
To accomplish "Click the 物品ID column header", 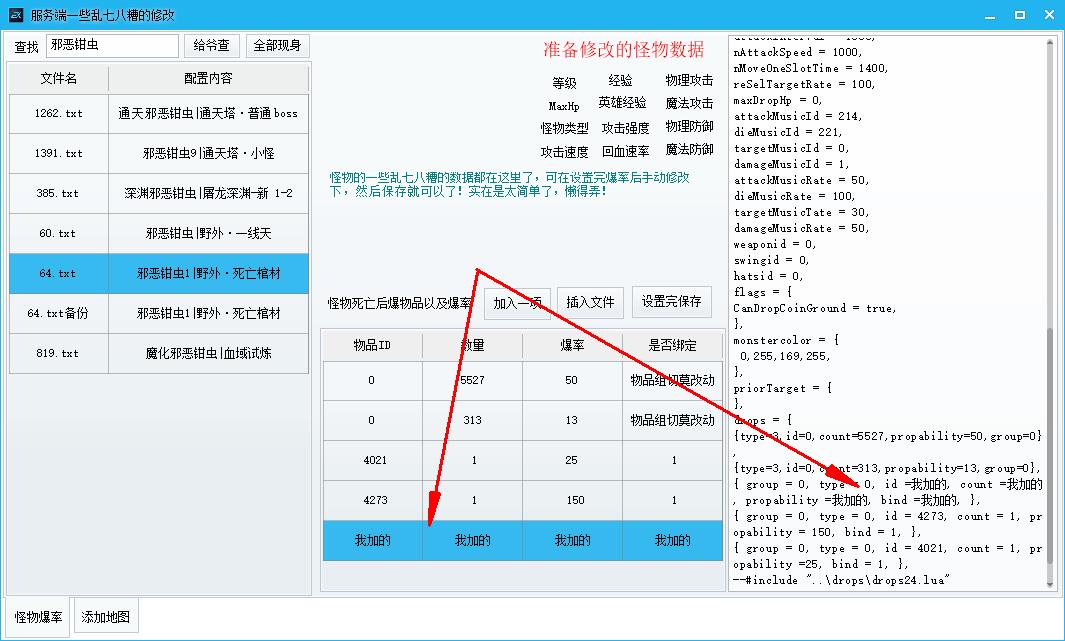I will (x=372, y=346).
